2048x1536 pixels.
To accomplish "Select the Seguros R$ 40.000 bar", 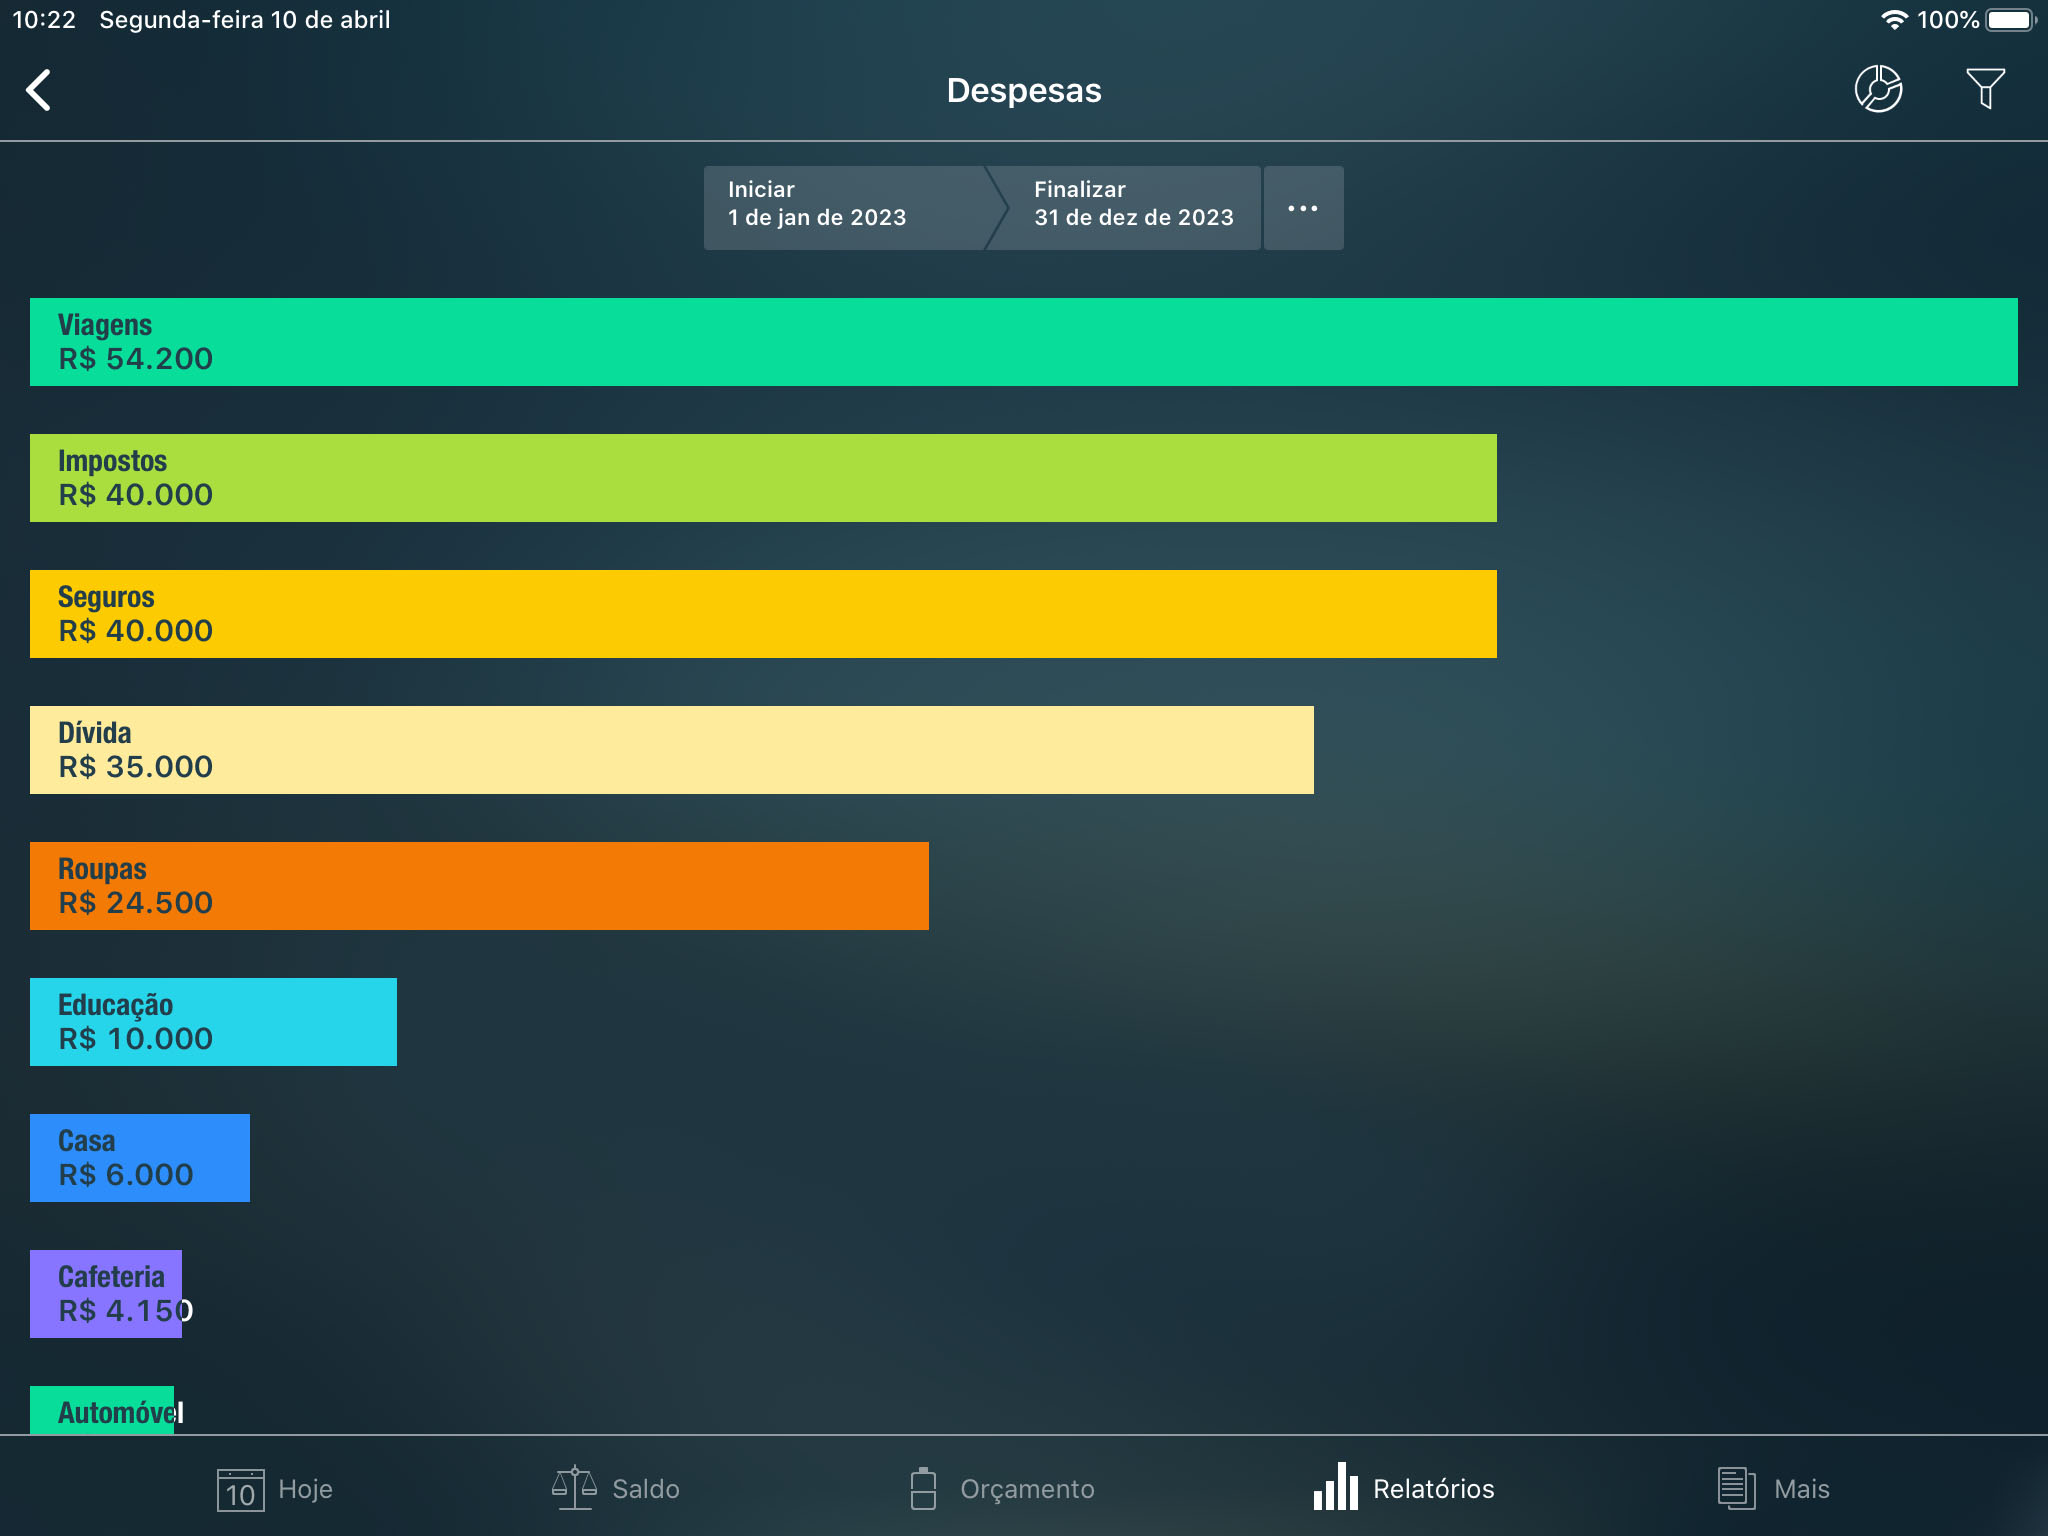I will pos(763,614).
